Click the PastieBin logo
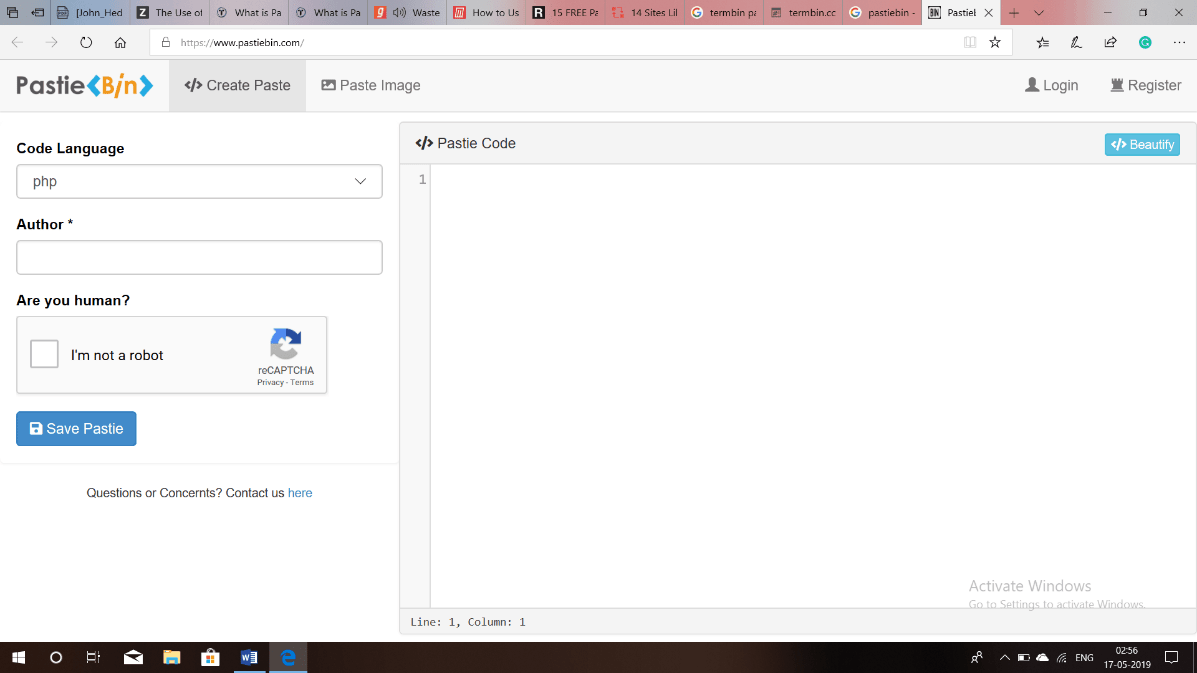The width and height of the screenshot is (1197, 673). click(84, 86)
